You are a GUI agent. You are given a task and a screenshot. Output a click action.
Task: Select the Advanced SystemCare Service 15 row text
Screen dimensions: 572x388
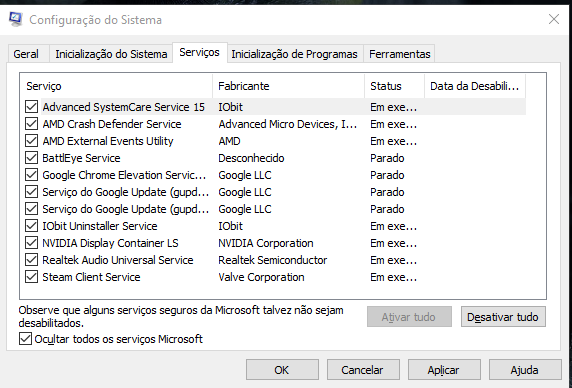tap(124, 107)
